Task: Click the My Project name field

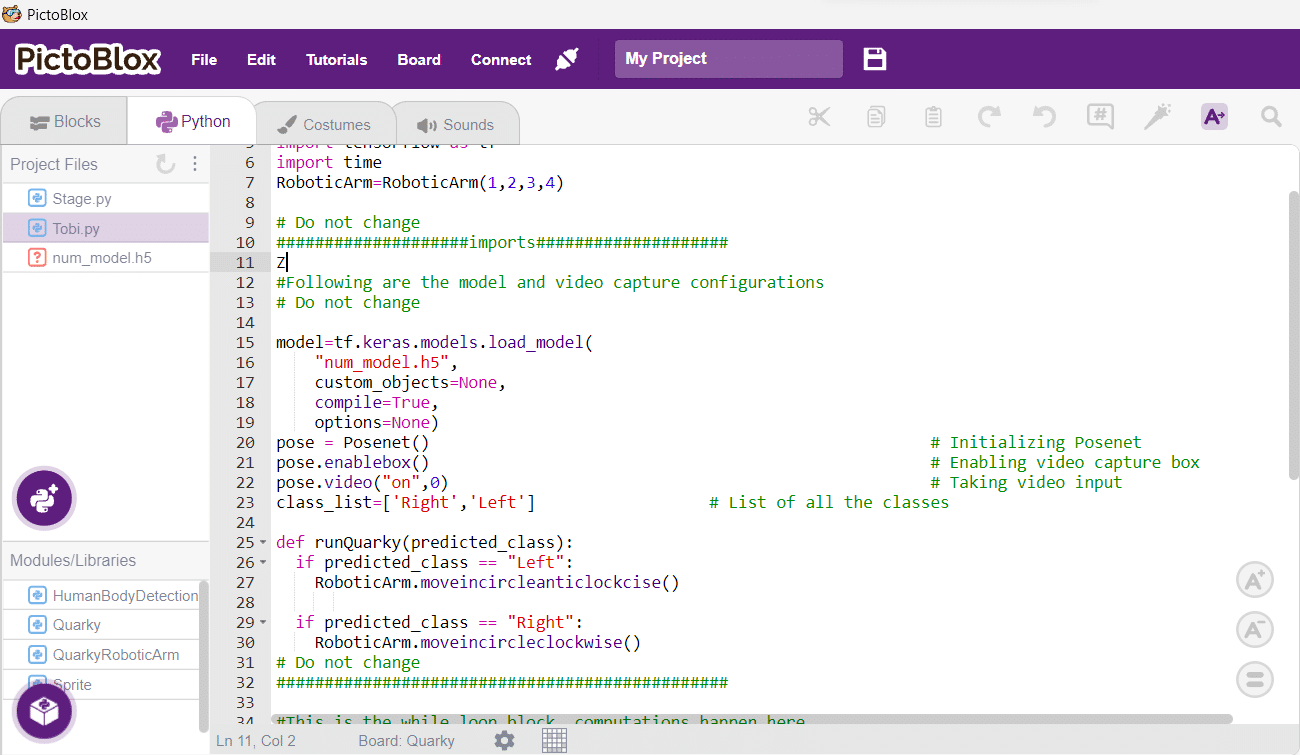Action: [728, 59]
